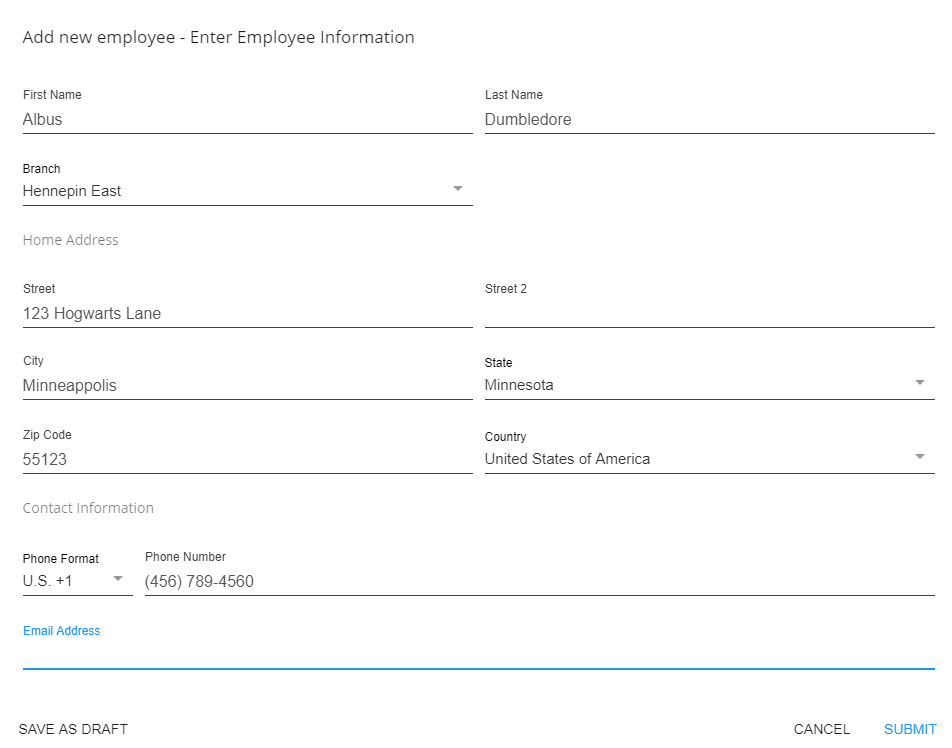This screenshot has height=748, width=952.
Task: Expand the Phone Format dropdown arrow
Action: coord(118,579)
